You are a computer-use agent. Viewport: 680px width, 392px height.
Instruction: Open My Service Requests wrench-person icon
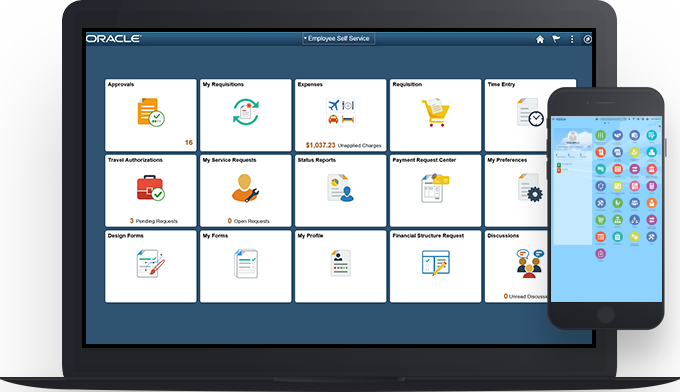[245, 188]
